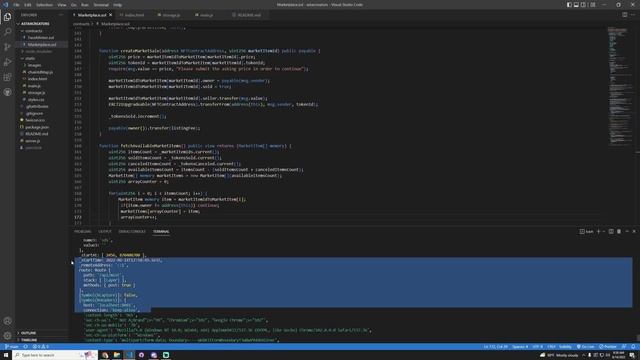
Task: Switch to the Output panel tab
Action: pos(105,231)
